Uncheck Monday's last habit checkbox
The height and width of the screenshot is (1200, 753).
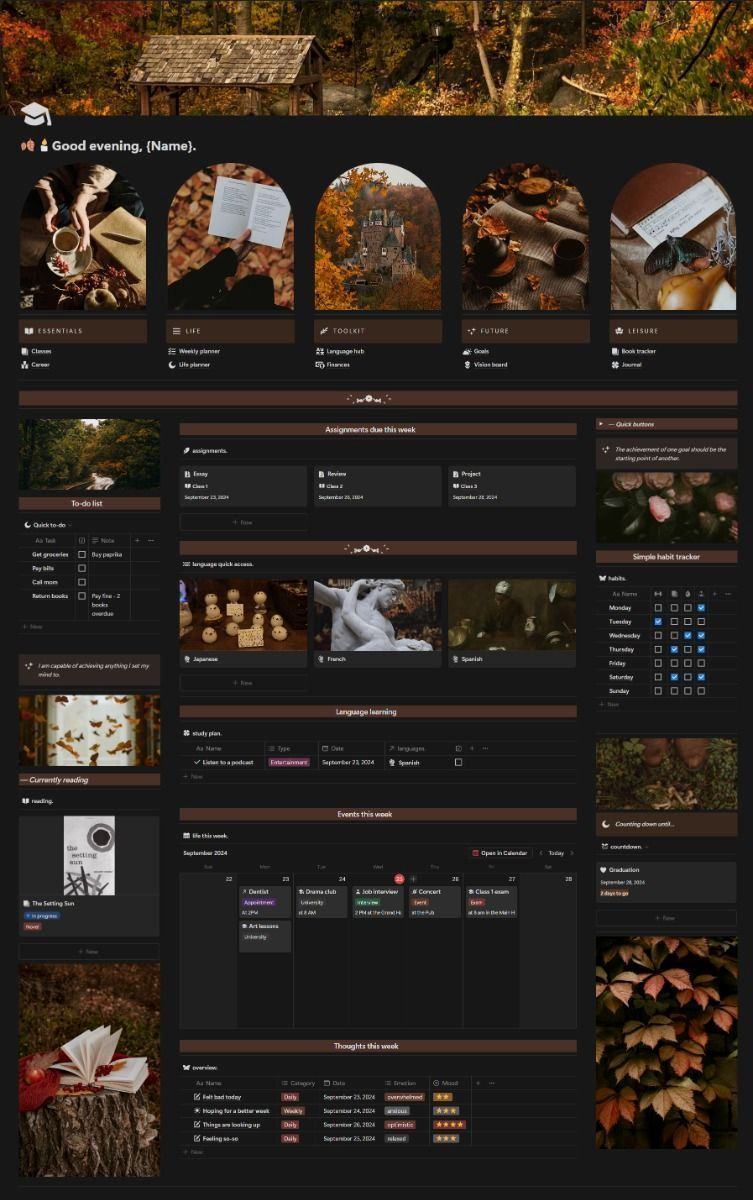[701, 607]
